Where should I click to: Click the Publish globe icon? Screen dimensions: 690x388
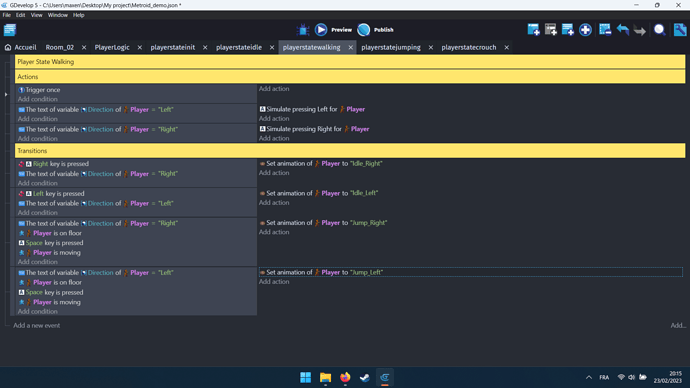click(x=363, y=29)
